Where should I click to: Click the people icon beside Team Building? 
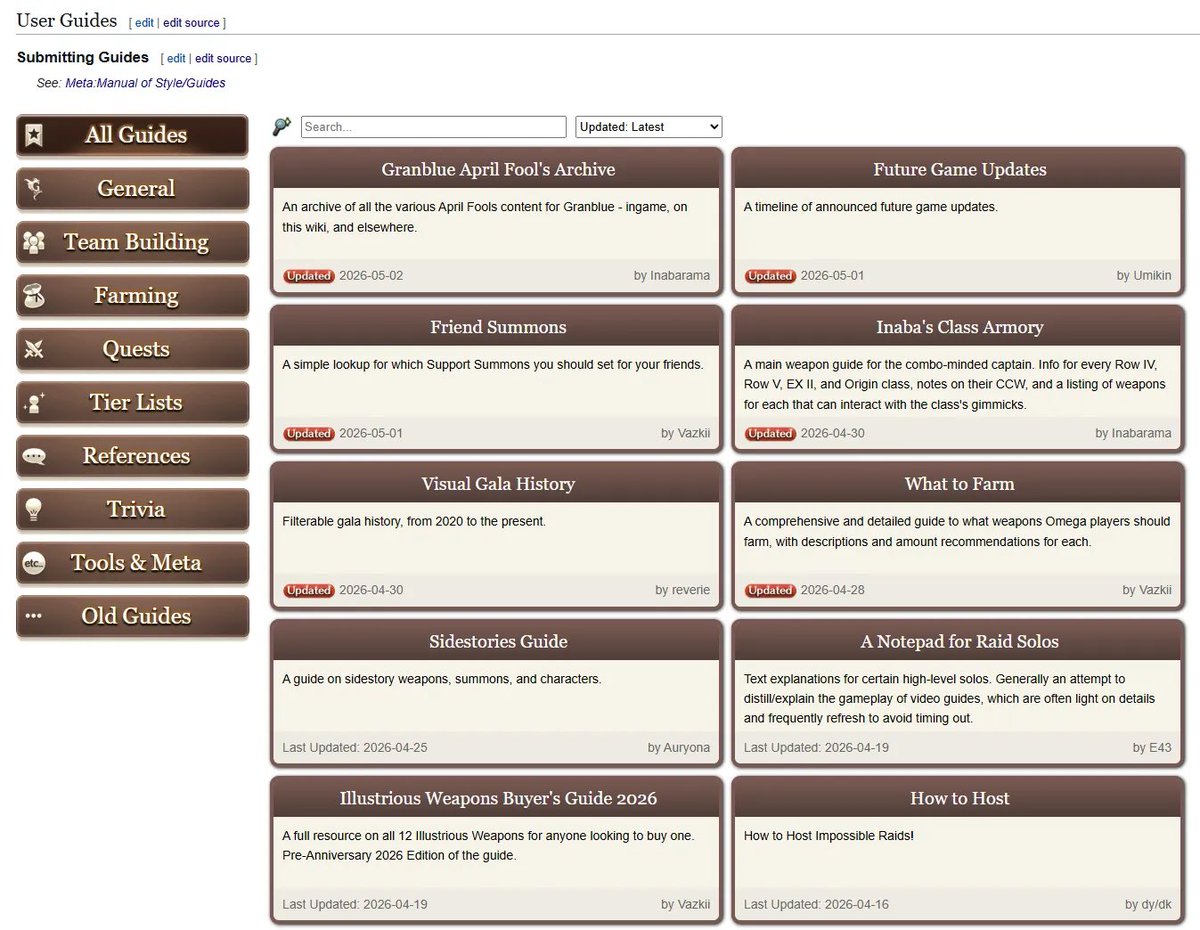point(34,242)
